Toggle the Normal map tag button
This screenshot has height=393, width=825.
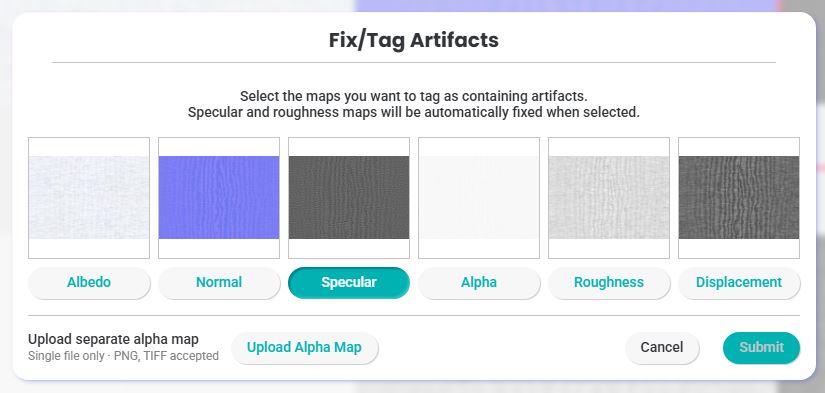tap(219, 283)
